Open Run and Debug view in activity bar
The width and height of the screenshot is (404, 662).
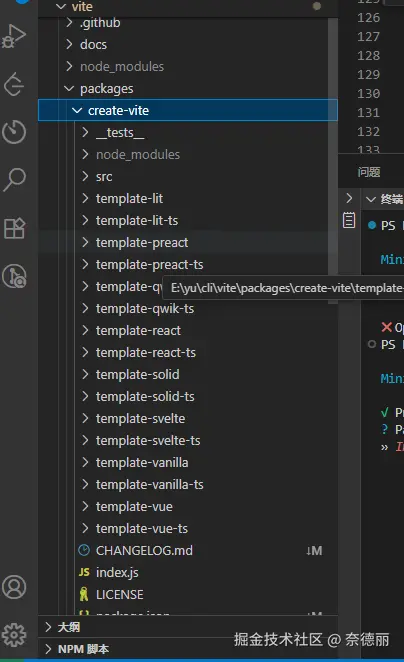coord(14,36)
